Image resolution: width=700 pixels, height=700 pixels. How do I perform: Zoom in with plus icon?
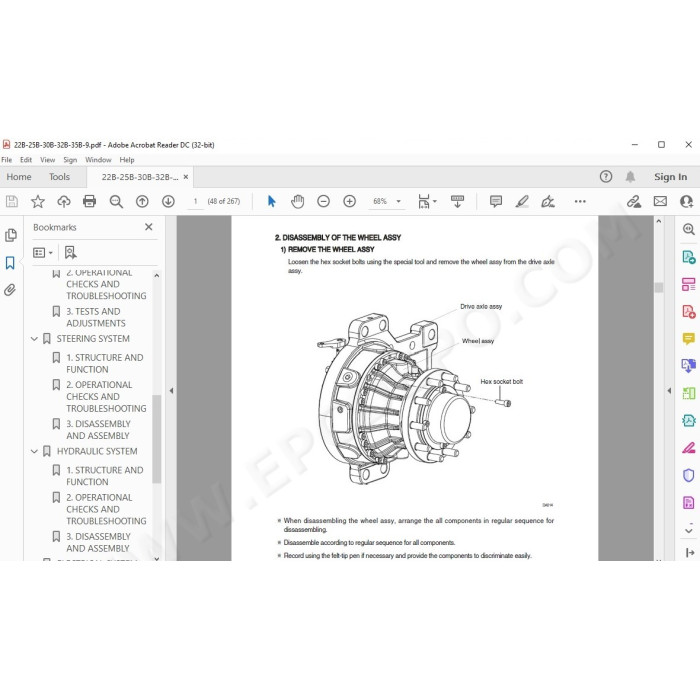[x=349, y=201]
